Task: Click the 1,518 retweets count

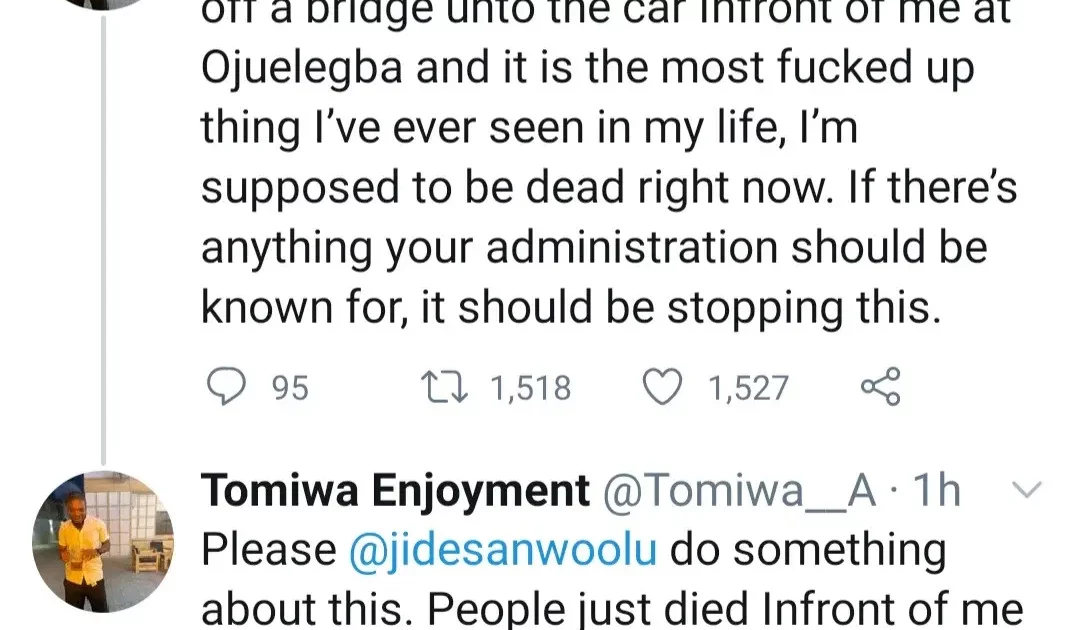Action: (x=530, y=388)
